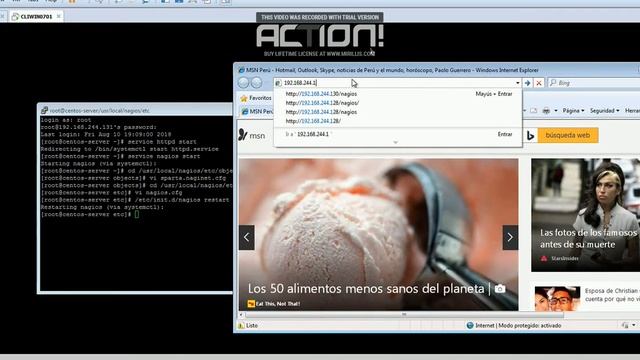The image size is (640, 360).
Task: Click the msn logo on the page
Action: 252,135
